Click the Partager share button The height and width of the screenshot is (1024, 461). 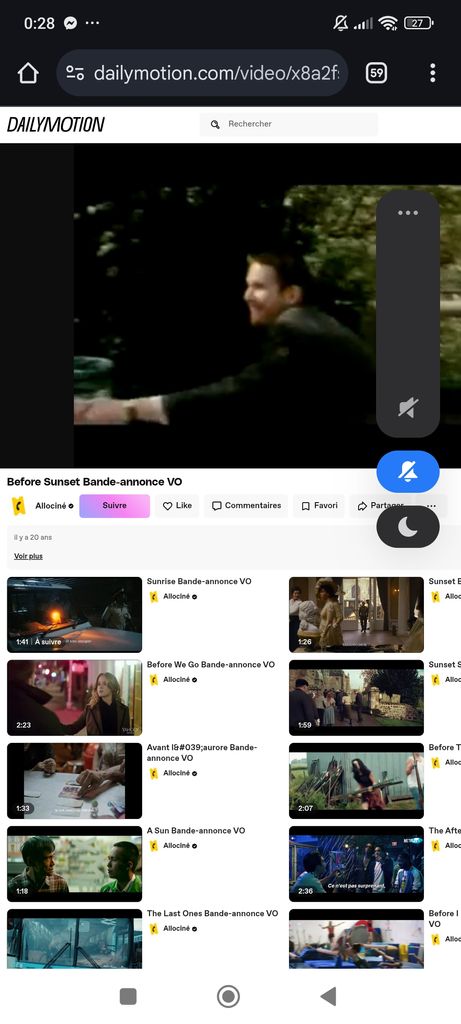[x=381, y=505]
